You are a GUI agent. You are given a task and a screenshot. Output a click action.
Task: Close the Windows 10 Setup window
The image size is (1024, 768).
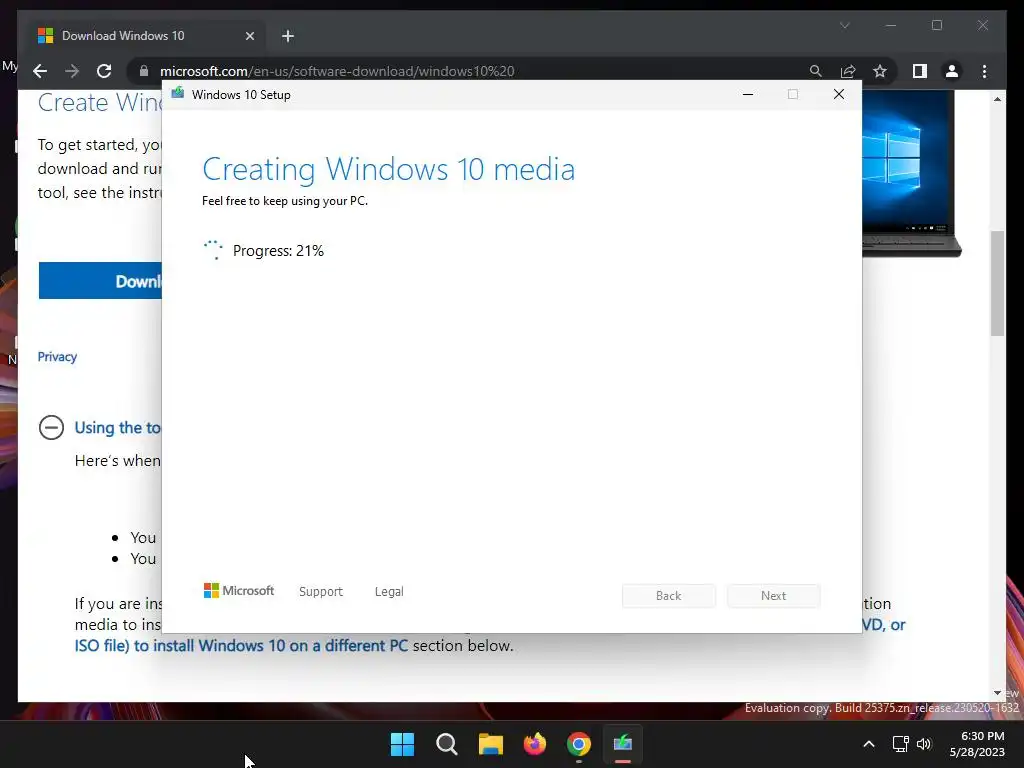839,95
